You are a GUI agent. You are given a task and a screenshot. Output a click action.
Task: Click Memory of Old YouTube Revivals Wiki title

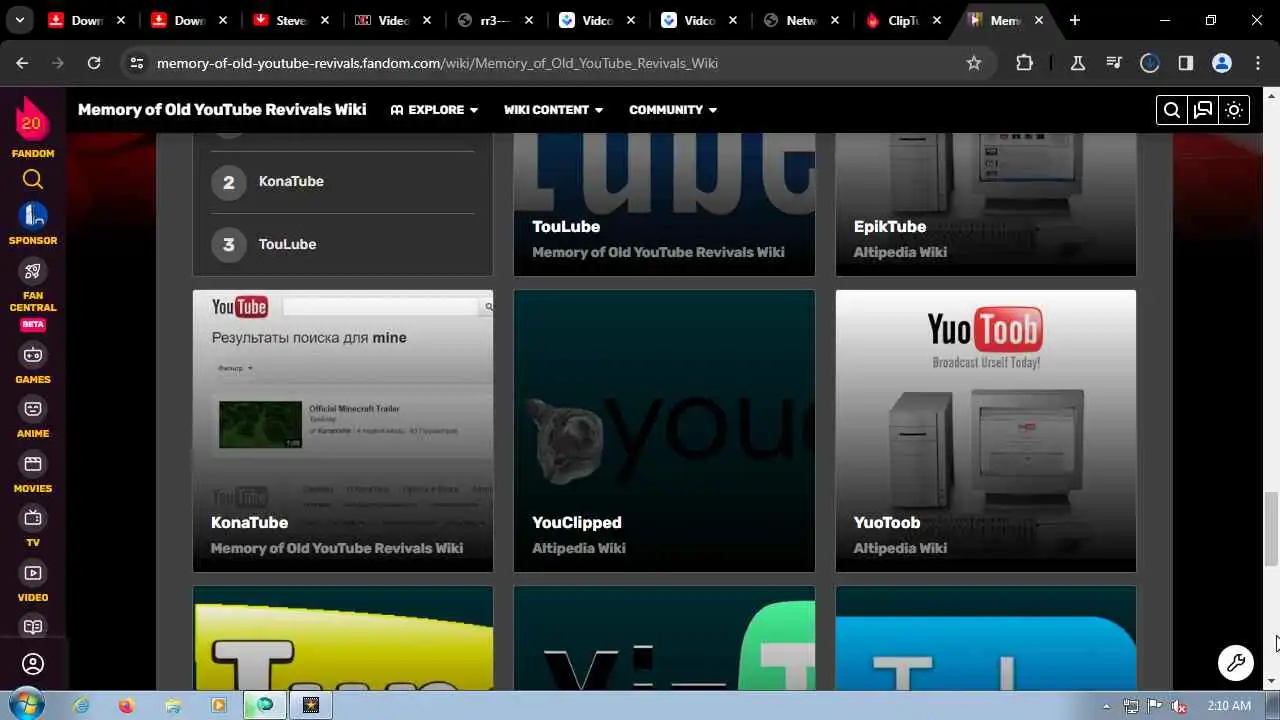[x=222, y=110]
